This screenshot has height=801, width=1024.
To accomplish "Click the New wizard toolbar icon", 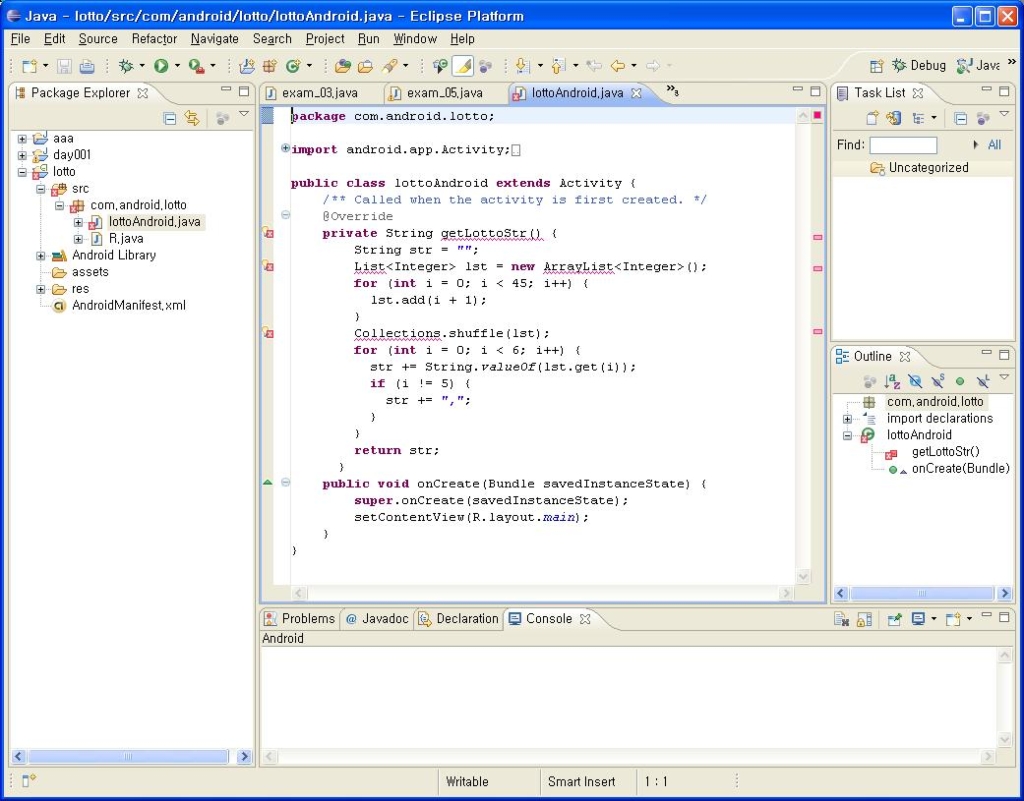I will click(29, 65).
